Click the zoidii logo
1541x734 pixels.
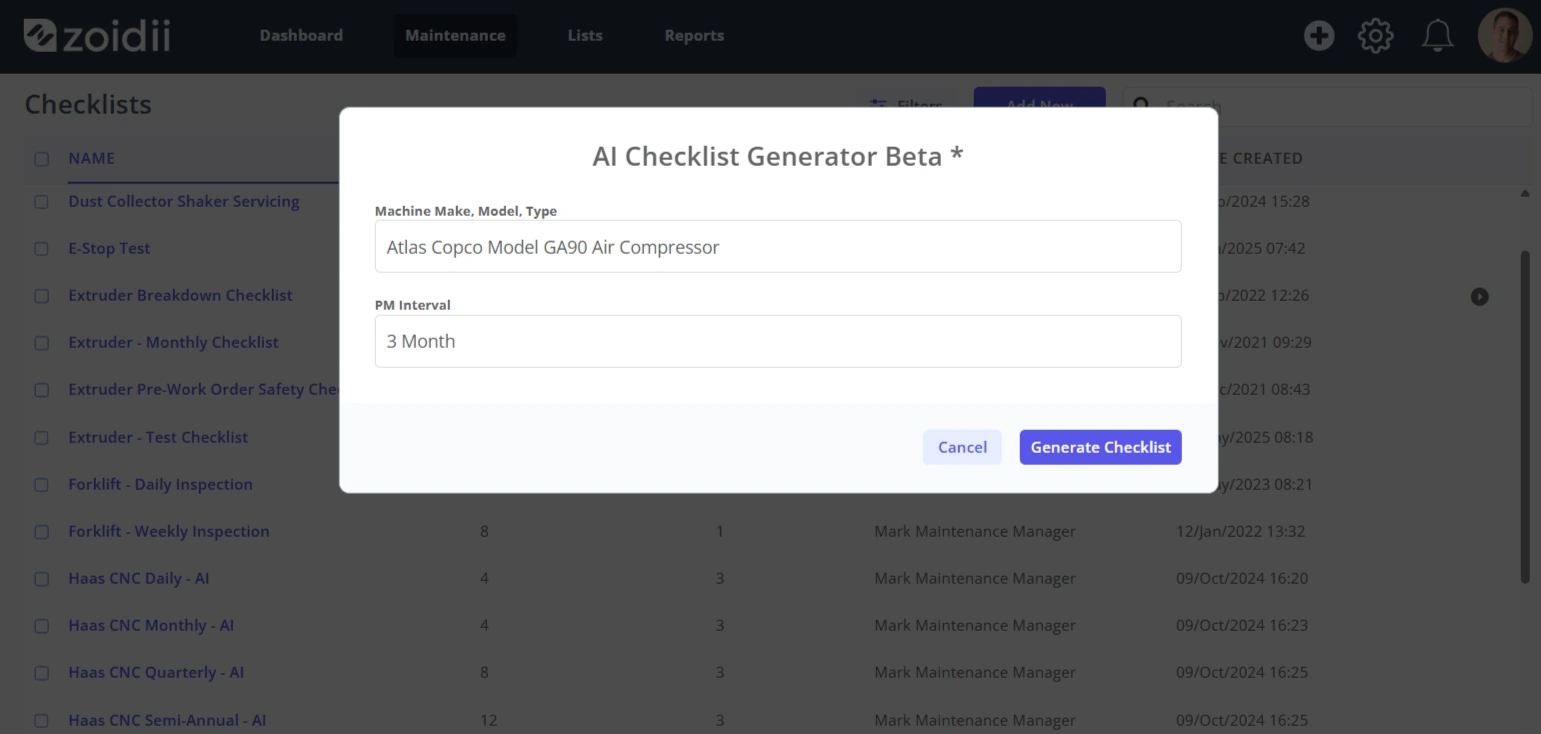[97, 35]
